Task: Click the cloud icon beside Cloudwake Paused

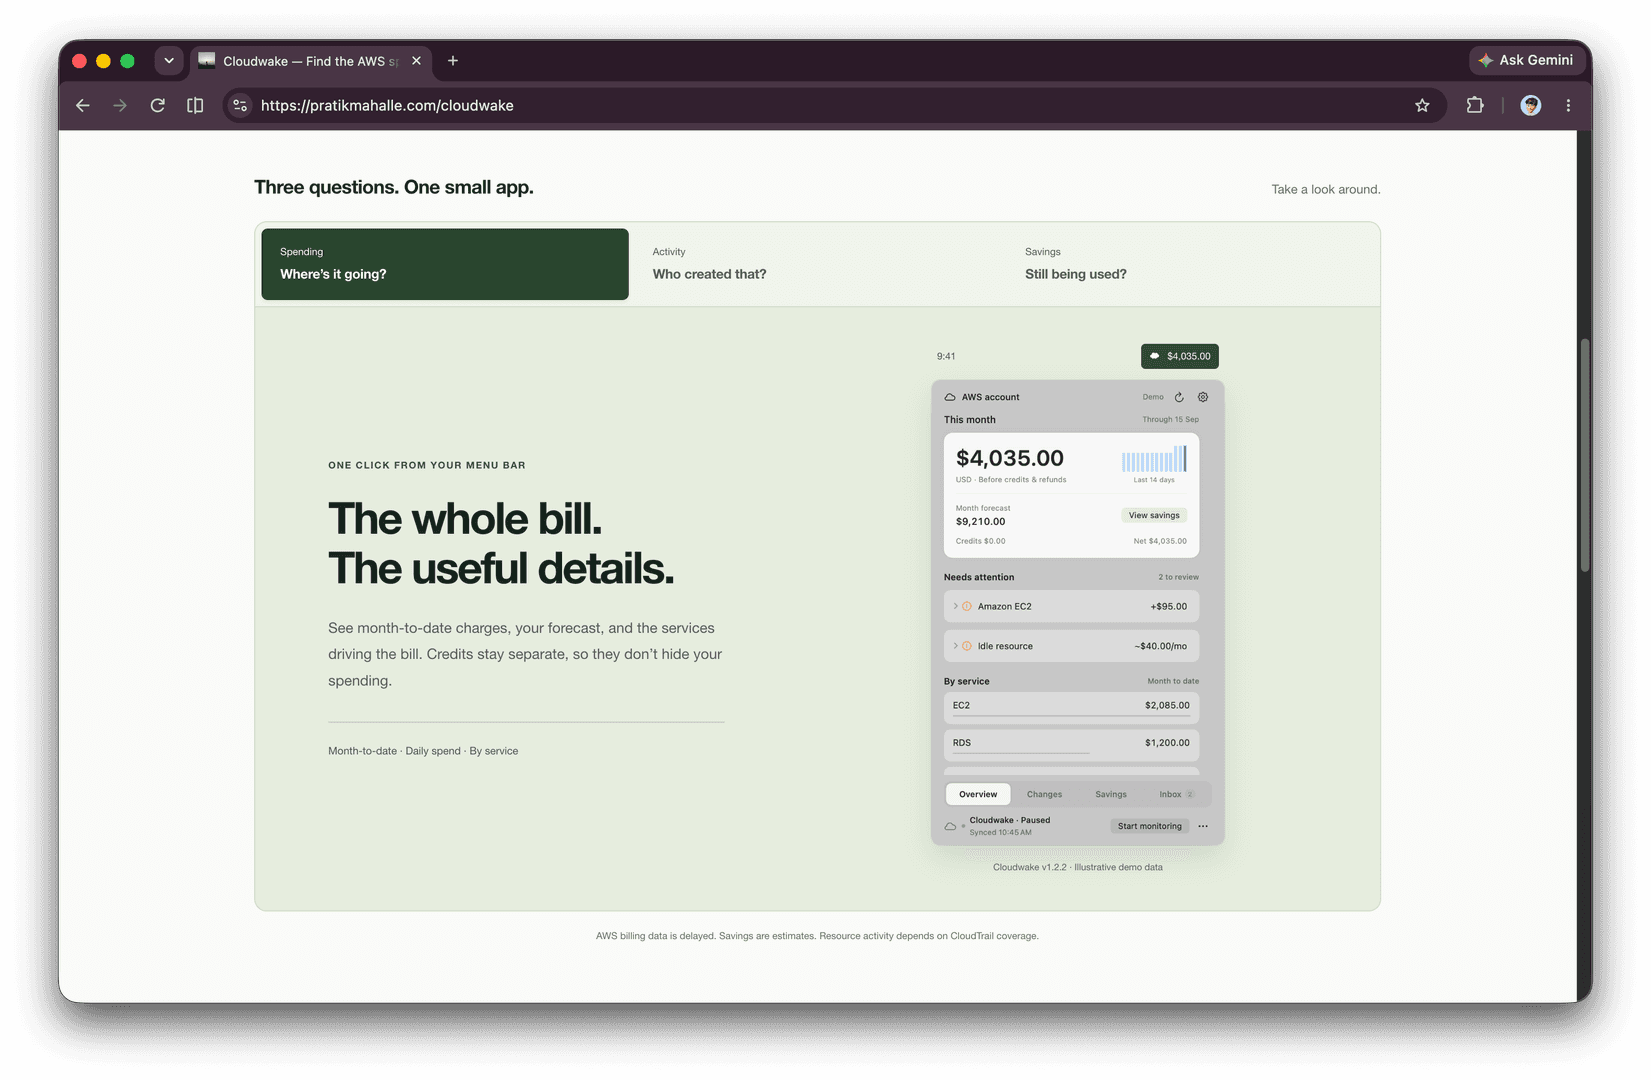Action: point(950,826)
